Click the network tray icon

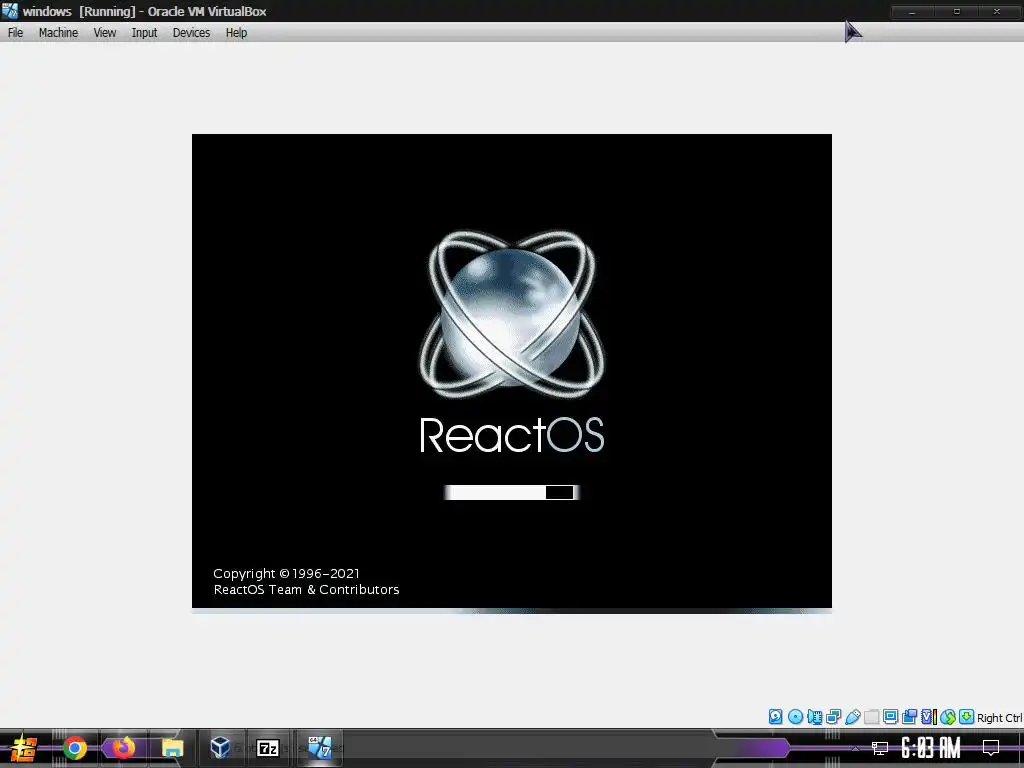(x=880, y=748)
